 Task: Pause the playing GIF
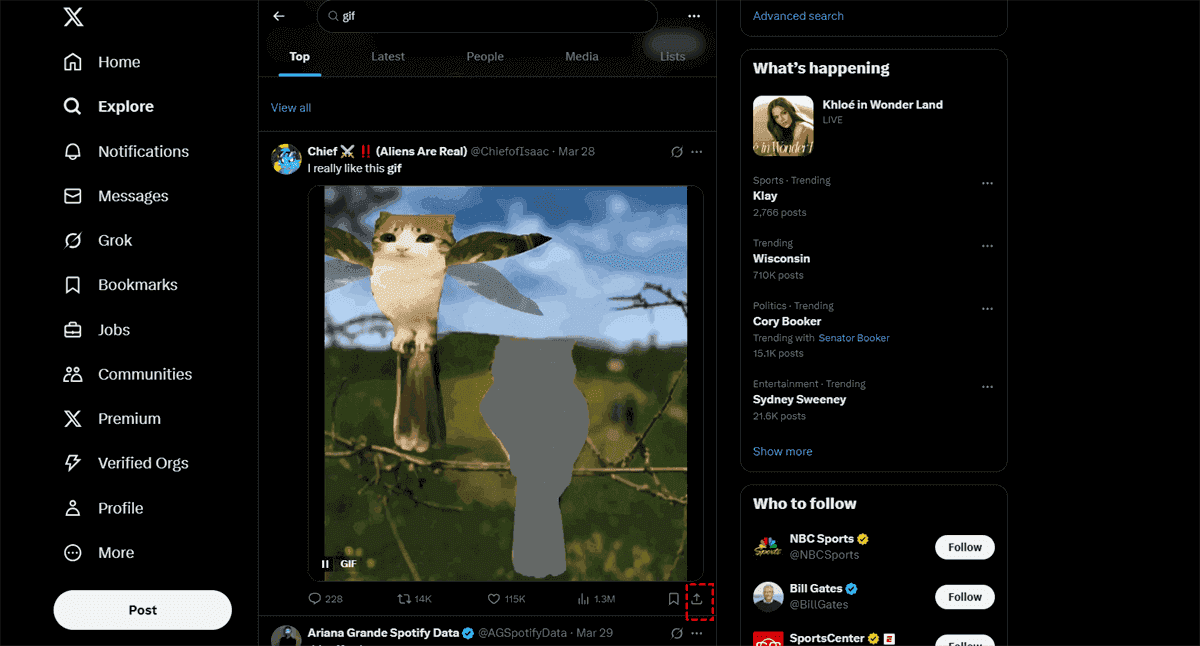[x=325, y=564]
